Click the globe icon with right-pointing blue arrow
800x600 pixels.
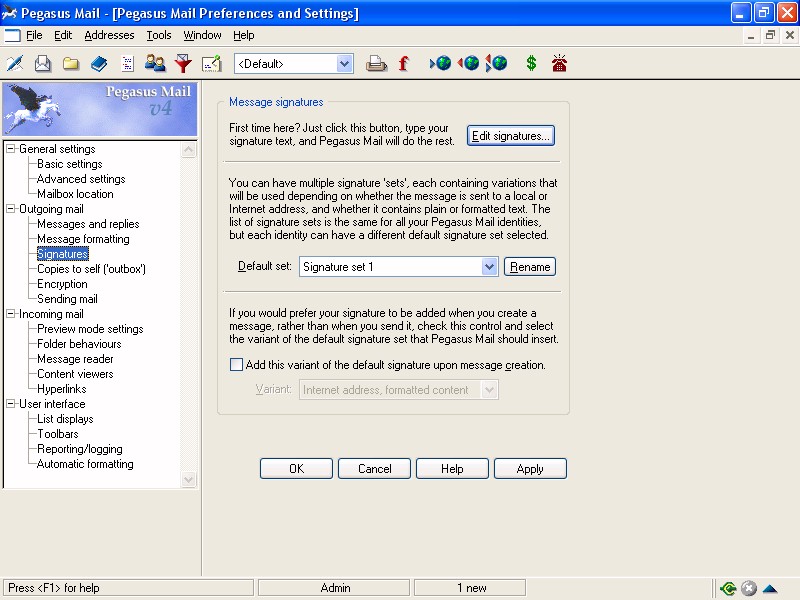pyautogui.click(x=441, y=63)
